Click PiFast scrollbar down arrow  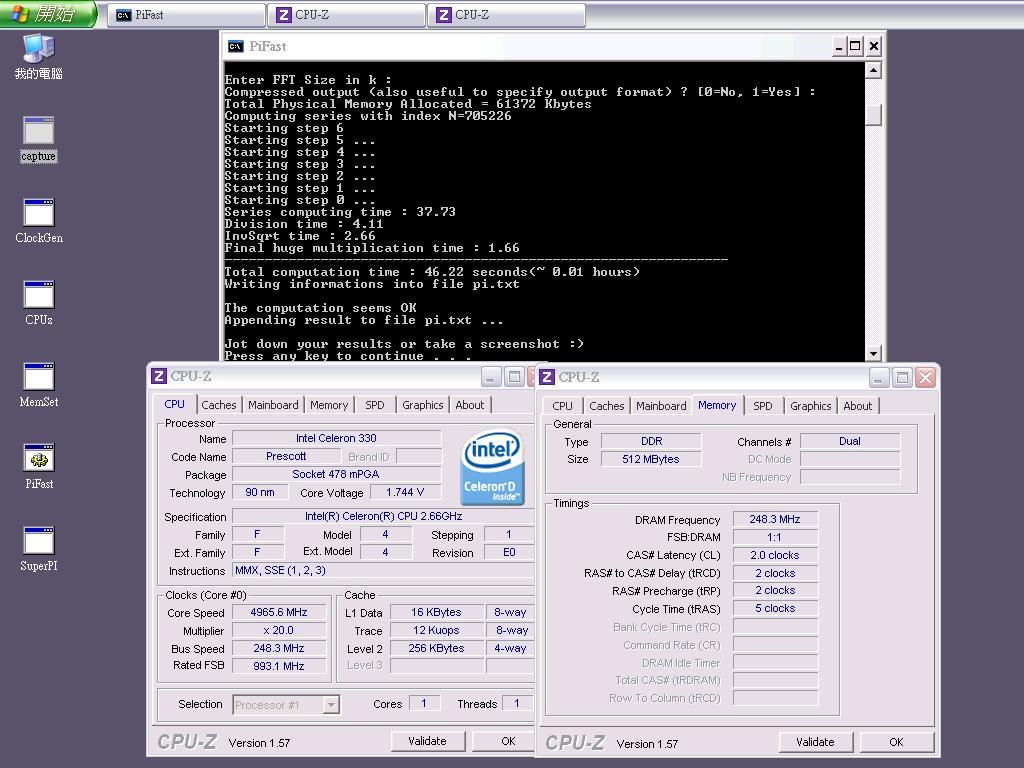point(873,353)
